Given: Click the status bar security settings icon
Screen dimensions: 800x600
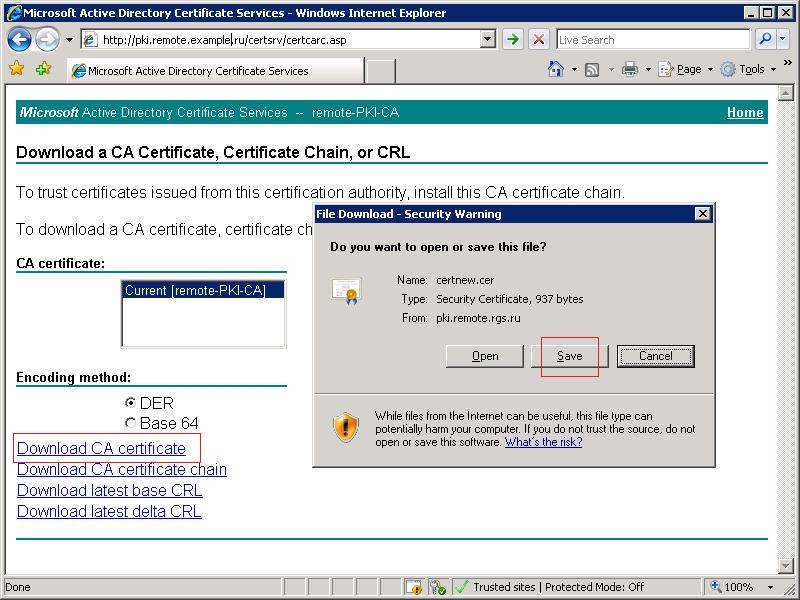Looking at the screenshot, I should pyautogui.click(x=437, y=587).
